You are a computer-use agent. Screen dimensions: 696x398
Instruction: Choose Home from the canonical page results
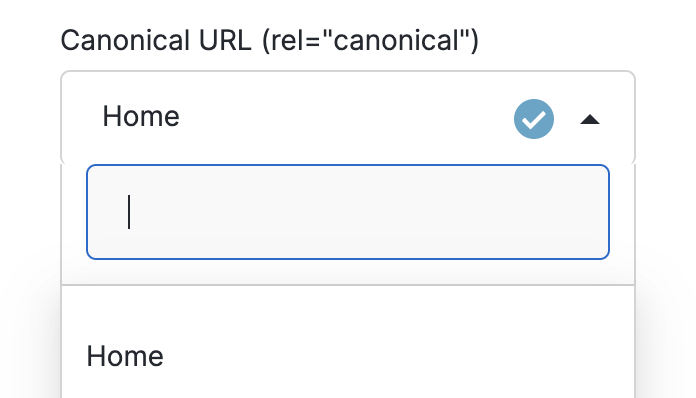tap(348, 356)
